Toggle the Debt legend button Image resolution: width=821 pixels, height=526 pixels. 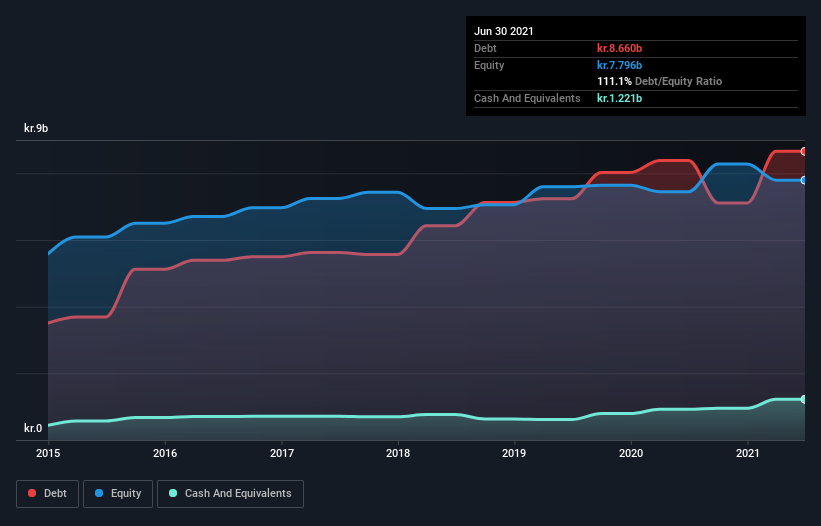[48, 494]
